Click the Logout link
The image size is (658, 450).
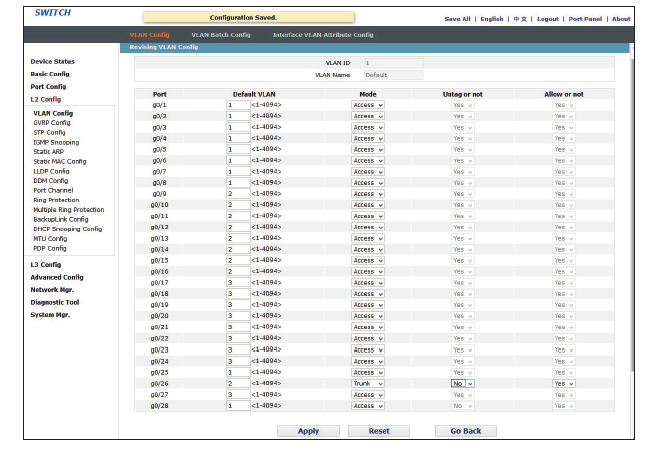coord(547,19)
